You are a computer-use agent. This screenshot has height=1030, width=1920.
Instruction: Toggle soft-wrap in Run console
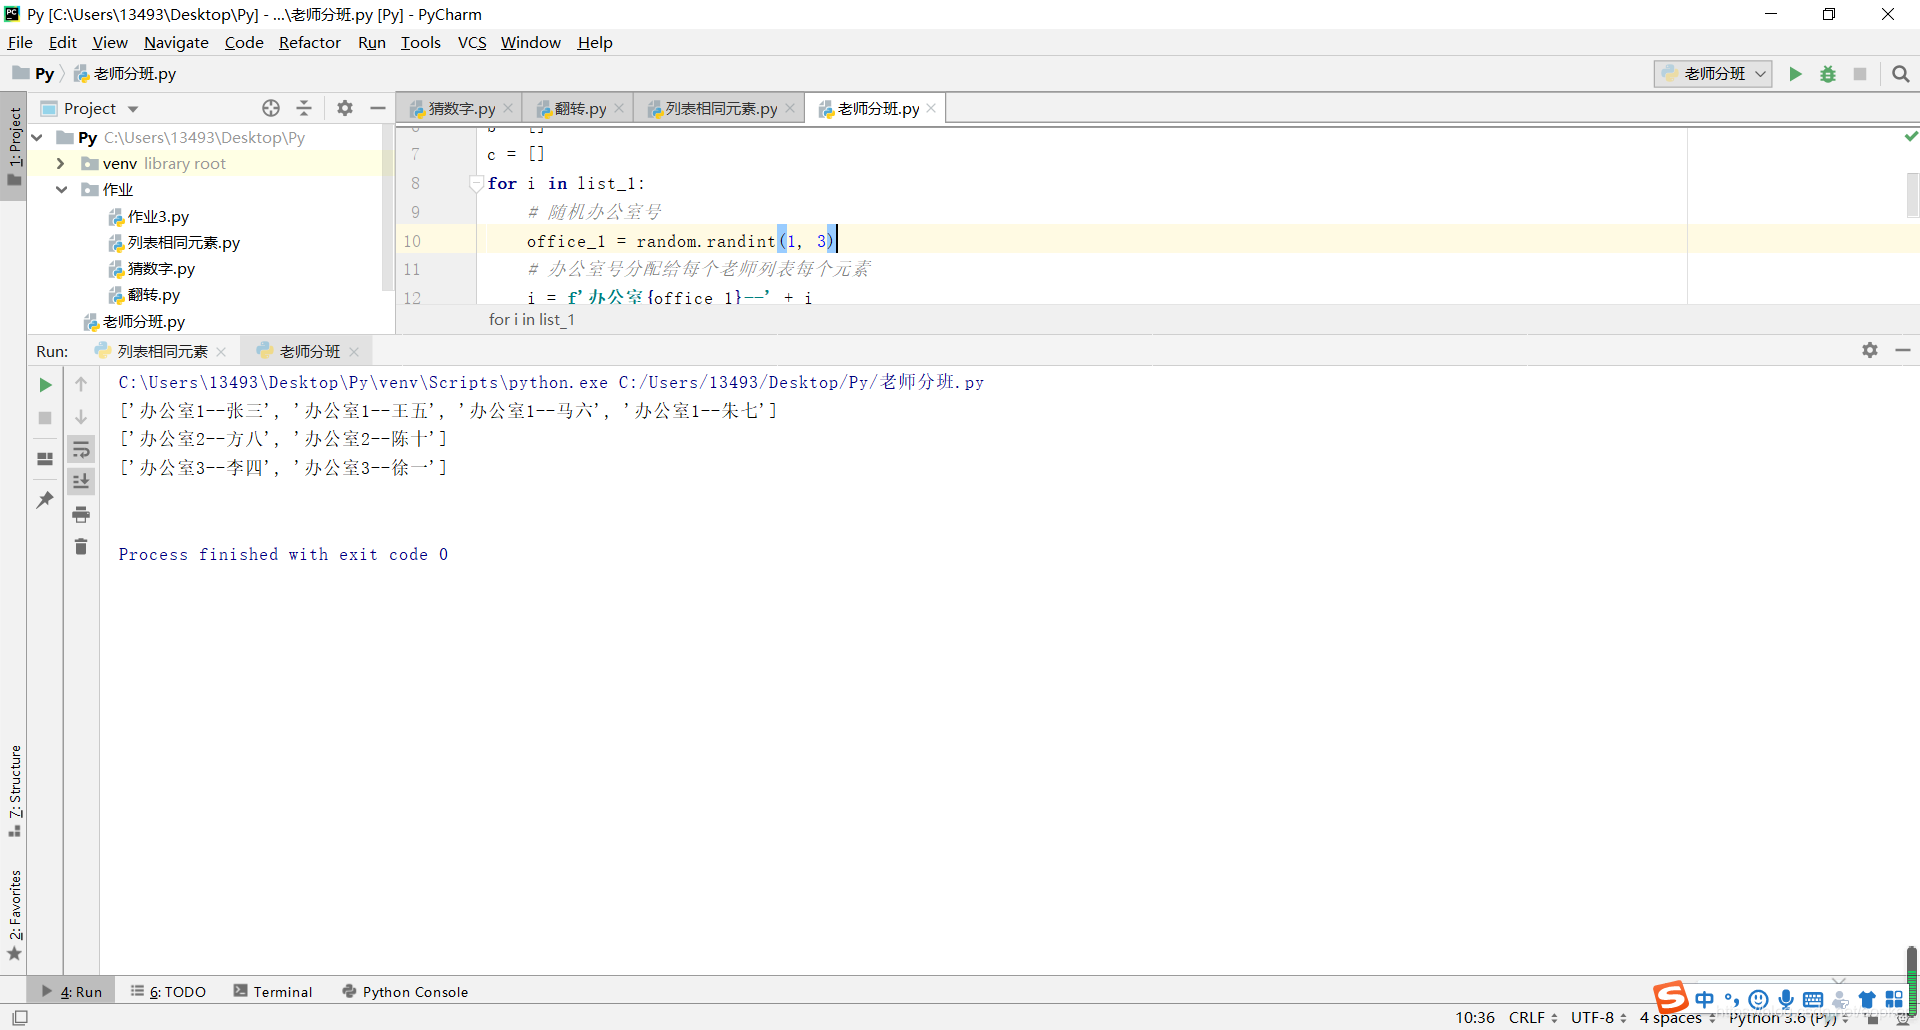pyautogui.click(x=81, y=450)
